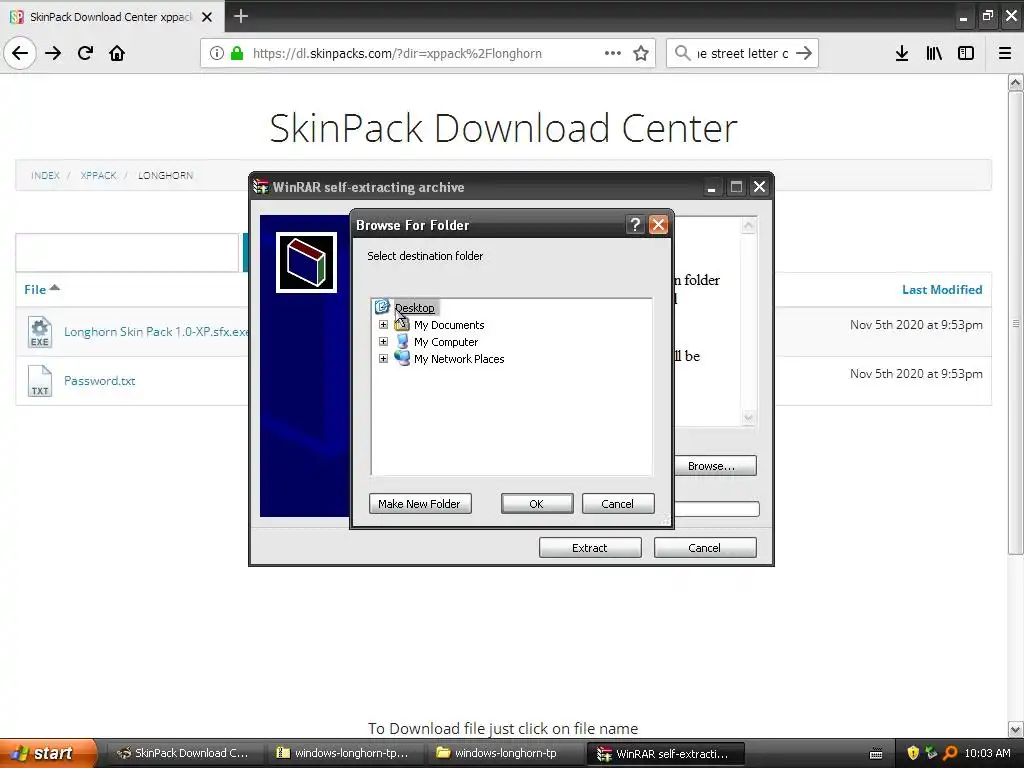Bookmark this page with the star icon
The height and width of the screenshot is (768, 1024).
(x=641, y=53)
